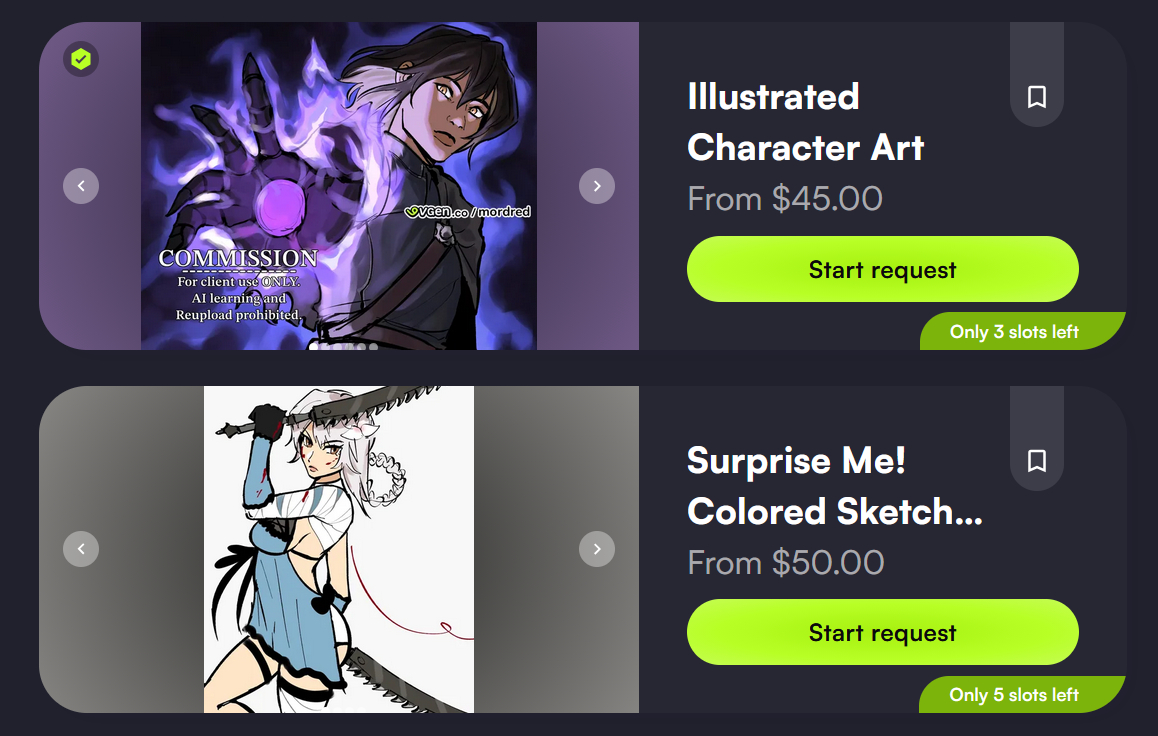Open the Illustrated Character Art title link
Image resolution: width=1158 pixels, height=736 pixels.
coord(806,123)
